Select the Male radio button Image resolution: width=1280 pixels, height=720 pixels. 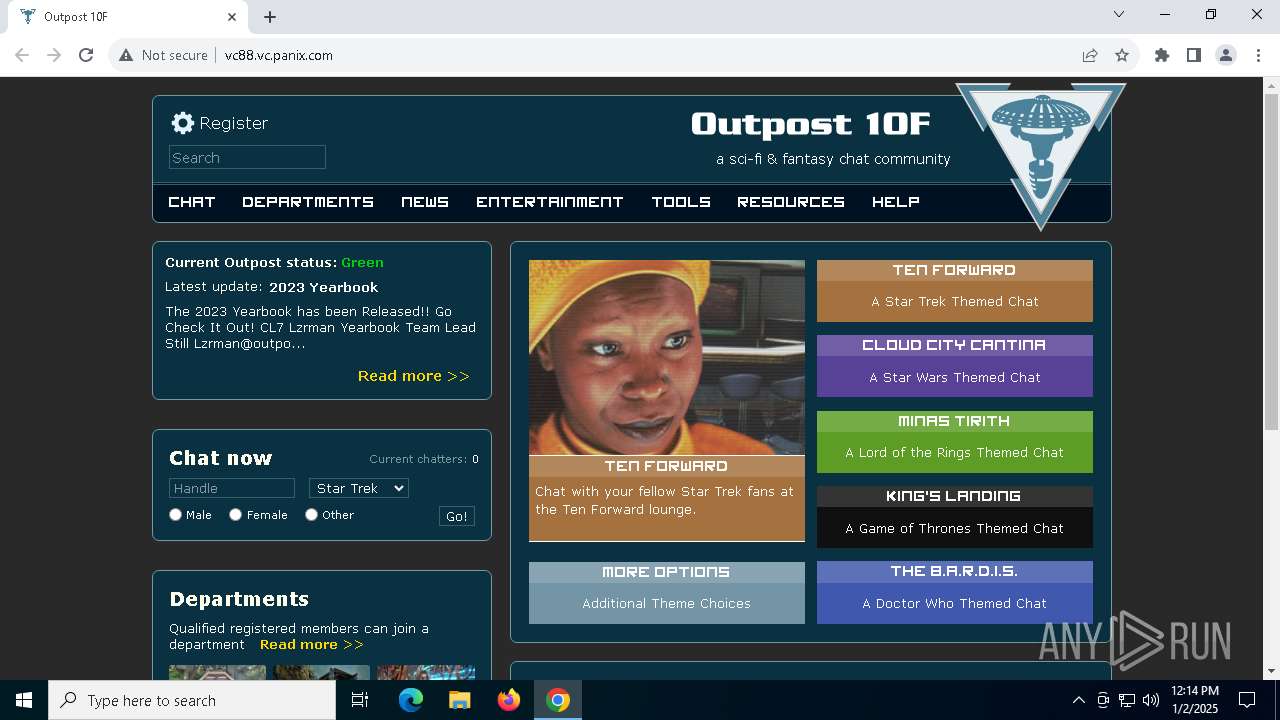176,514
